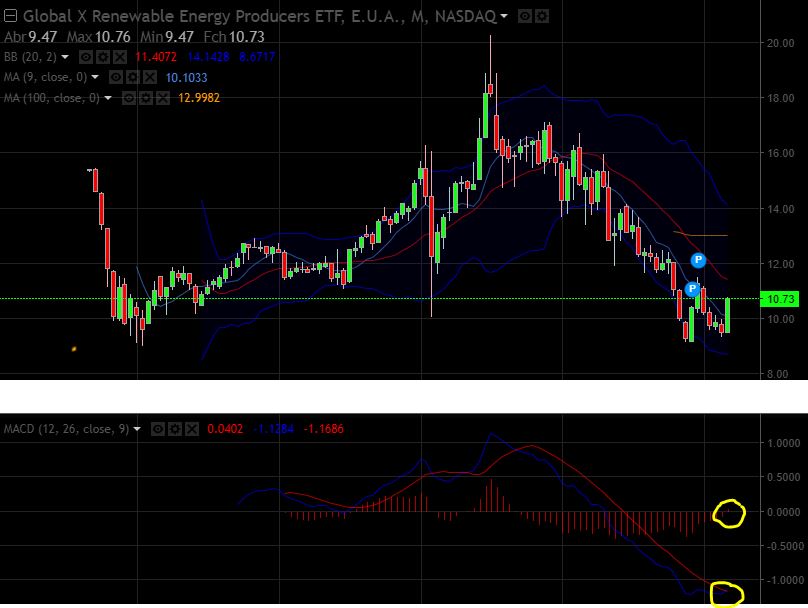Click the 8.00 price axis label
Viewport: 808px width, 608px height.
click(x=778, y=375)
